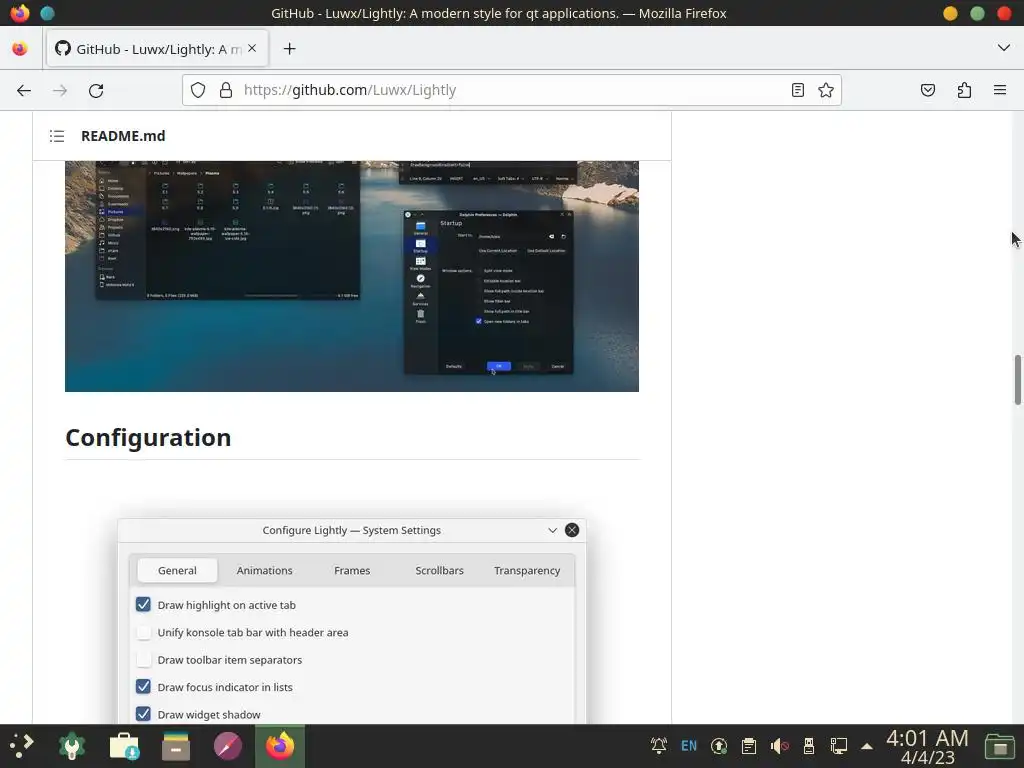Reload the current GitHub page
This screenshot has height=768, width=1024.
tap(96, 90)
